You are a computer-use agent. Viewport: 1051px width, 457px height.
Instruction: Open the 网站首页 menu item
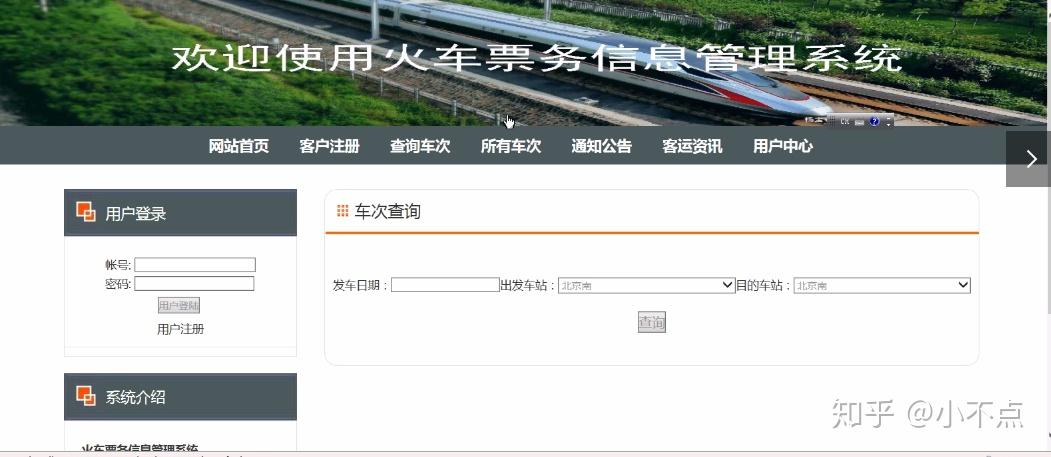click(239, 146)
